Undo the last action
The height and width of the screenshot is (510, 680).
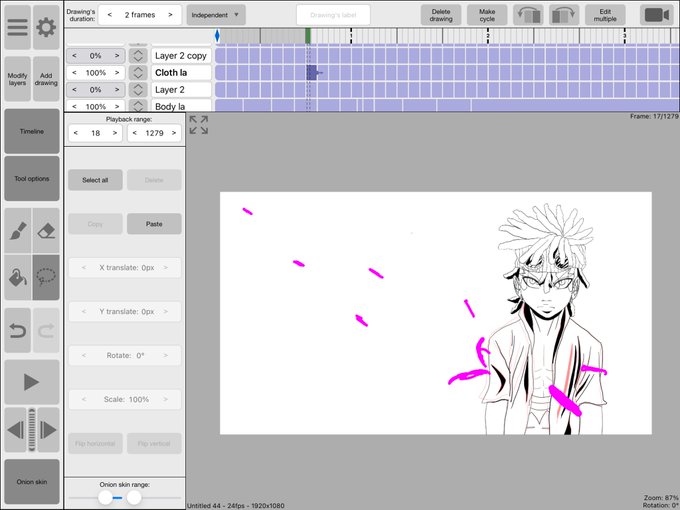pos(17,330)
